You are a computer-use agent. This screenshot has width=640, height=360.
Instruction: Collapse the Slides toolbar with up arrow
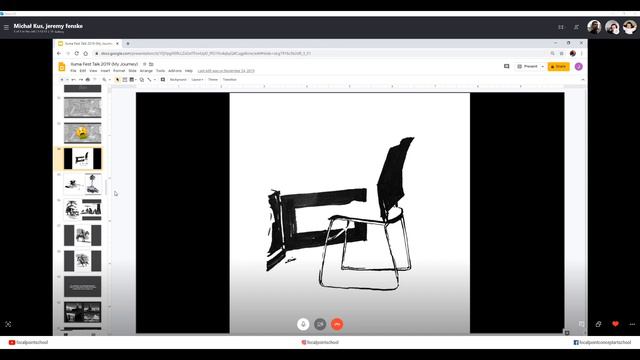pos(582,80)
